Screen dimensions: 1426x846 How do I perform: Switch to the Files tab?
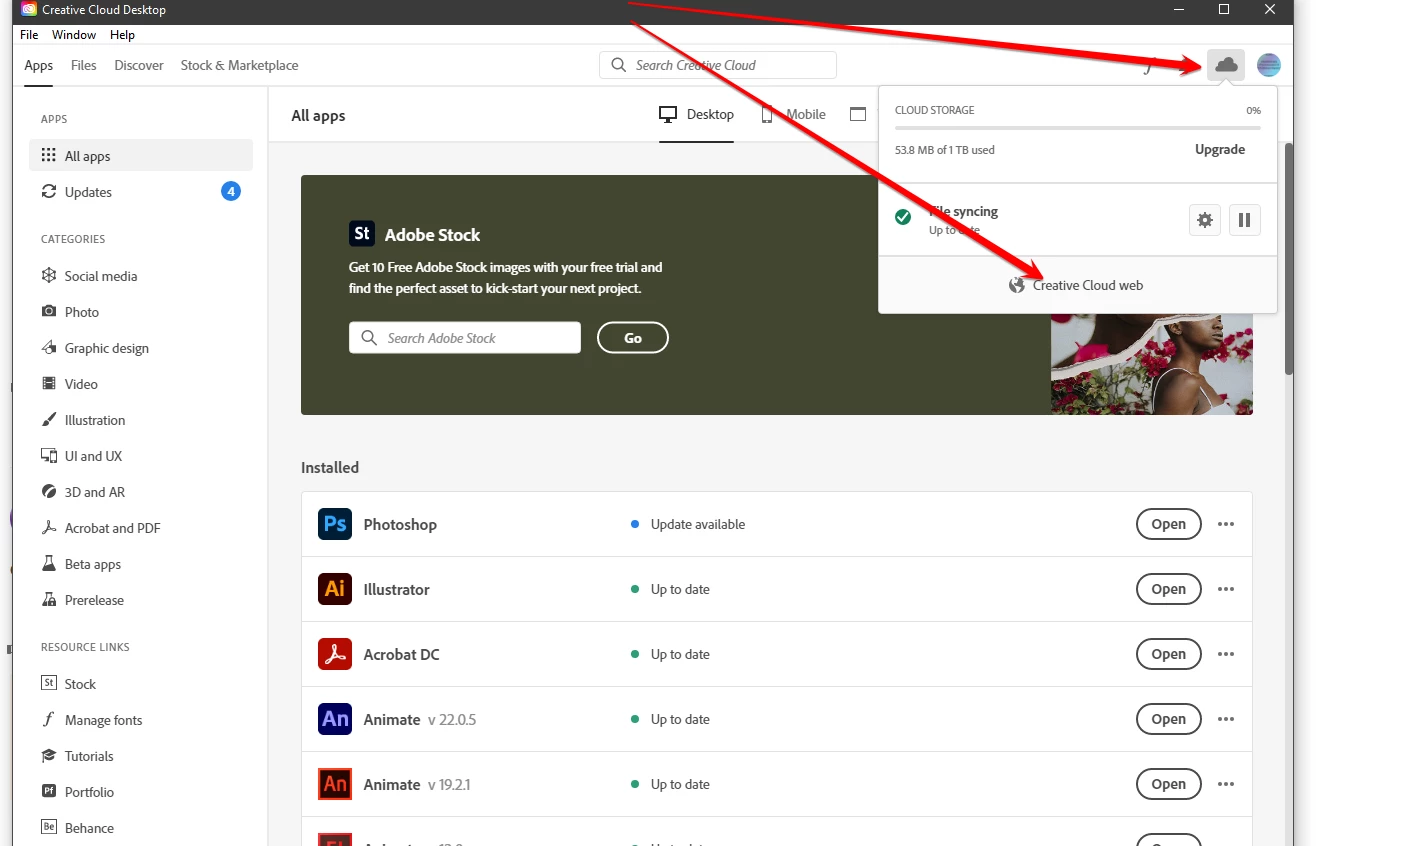[84, 65]
